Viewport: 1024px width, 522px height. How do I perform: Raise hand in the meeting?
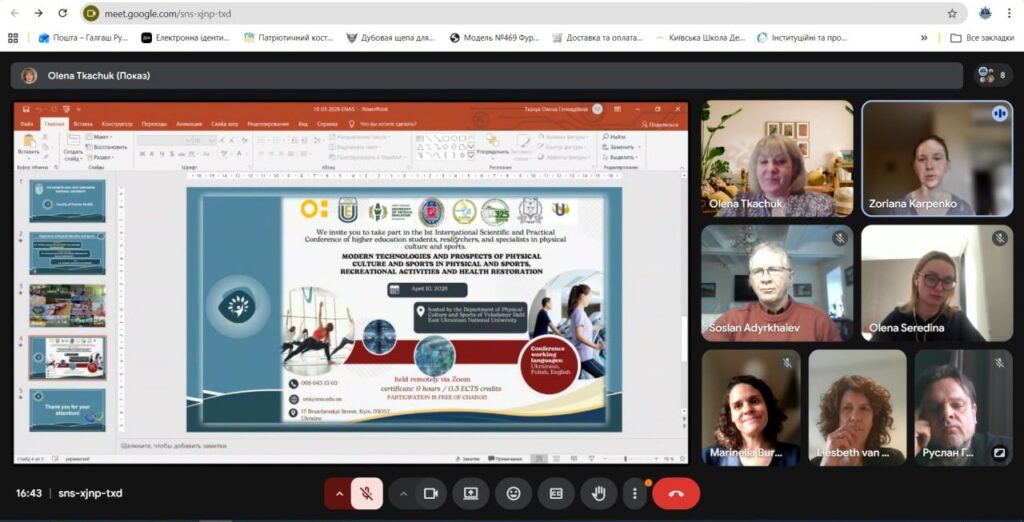pyautogui.click(x=599, y=493)
